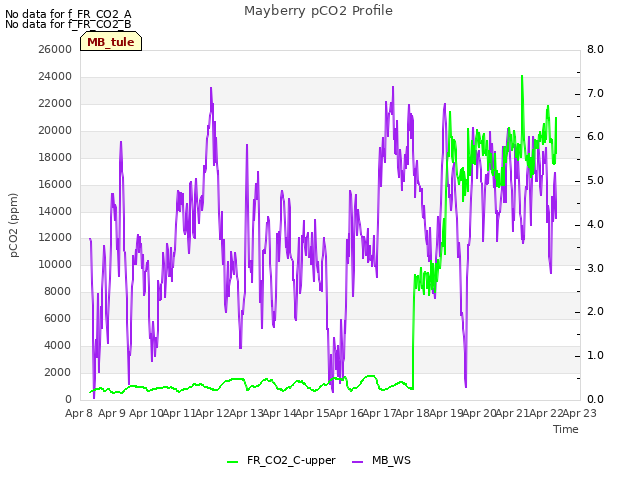Click the Apr 9 x-axis label
The image size is (640, 480).
[x=112, y=413]
